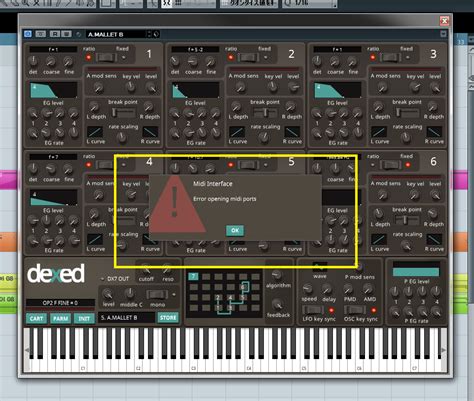The image size is (474, 401).
Task: Click operator 1 level knob
Action: (151, 88)
